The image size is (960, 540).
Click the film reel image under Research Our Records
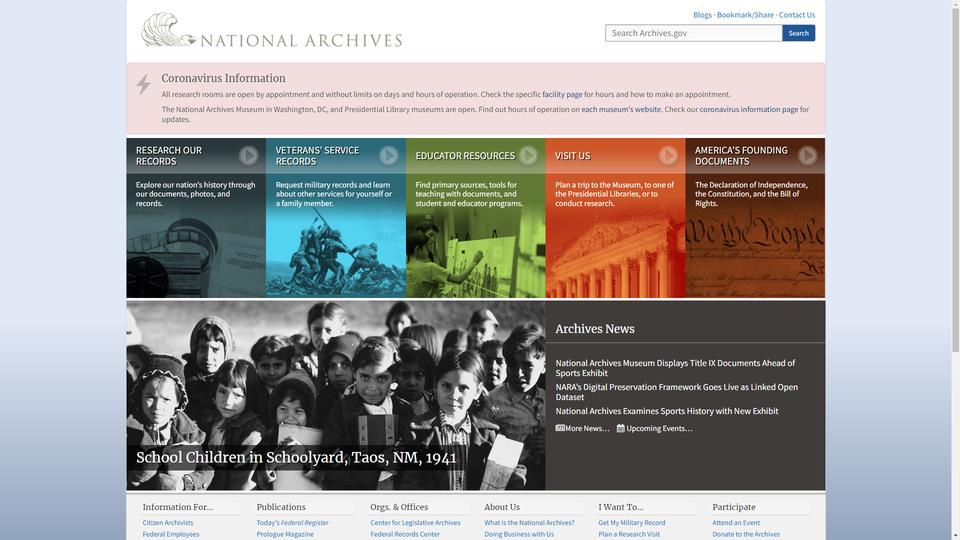tap(196, 254)
